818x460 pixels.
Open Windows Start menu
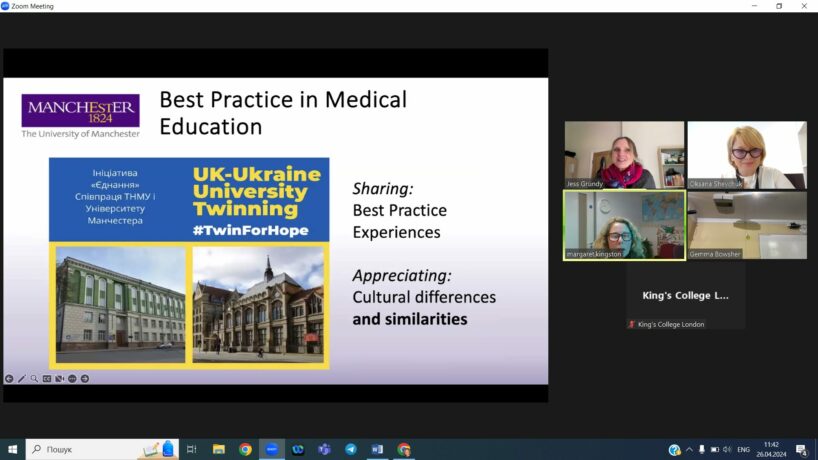[x=13, y=450]
